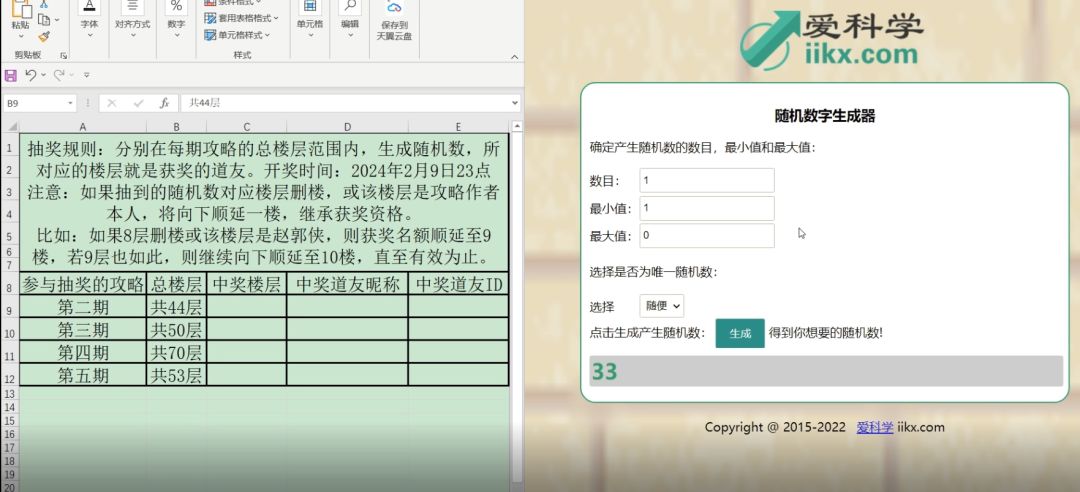Select cell 共70层
1080x492 pixels.
(x=176, y=352)
